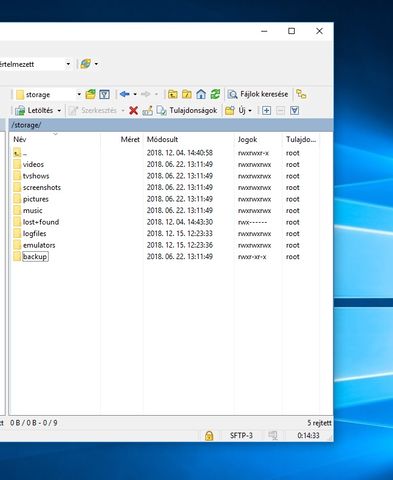Expand the Új dropdown arrow

250,111
